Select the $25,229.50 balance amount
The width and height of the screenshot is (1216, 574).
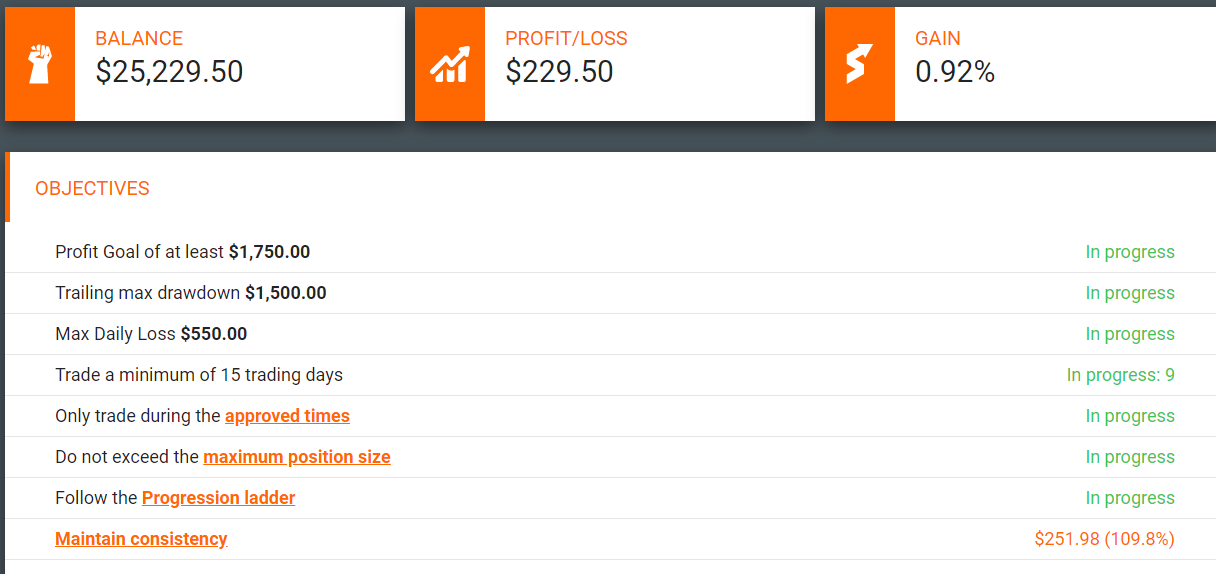click(x=169, y=72)
